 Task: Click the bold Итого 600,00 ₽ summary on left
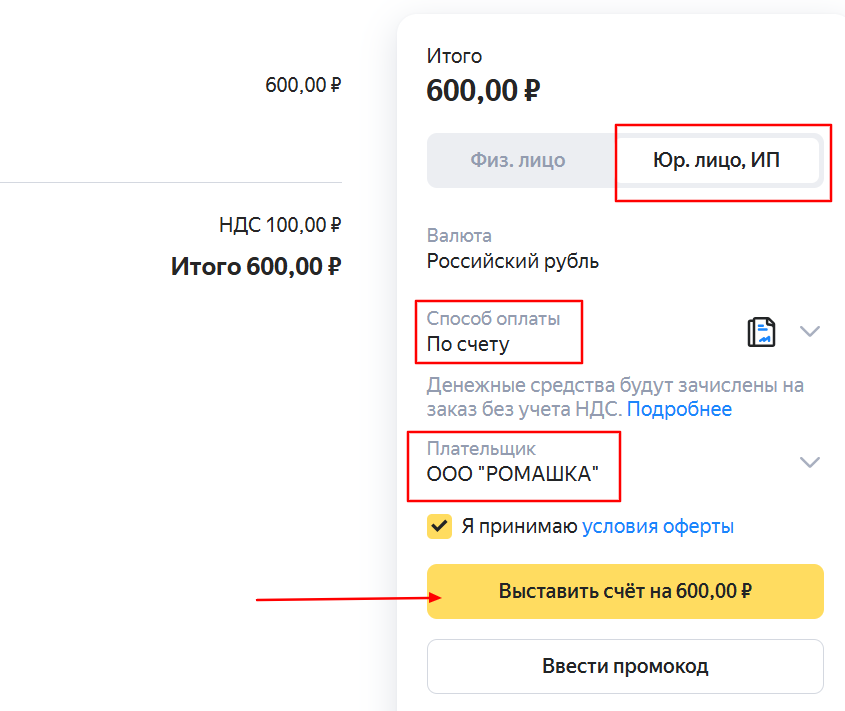coord(256,267)
